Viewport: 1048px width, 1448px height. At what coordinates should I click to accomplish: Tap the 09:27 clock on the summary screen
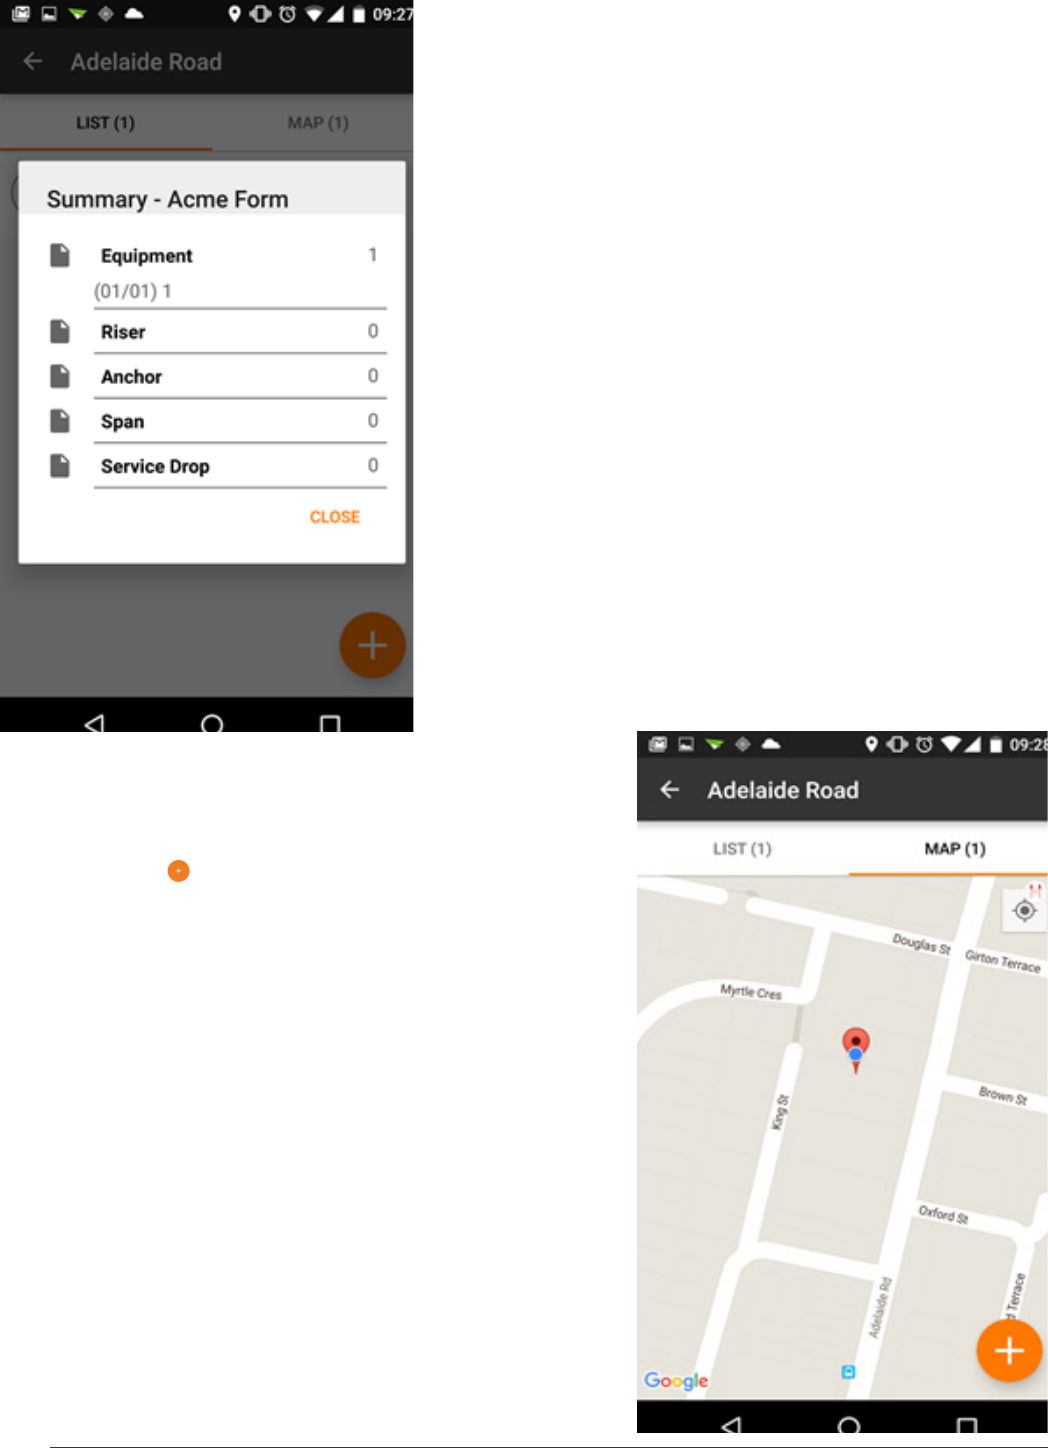tap(392, 15)
